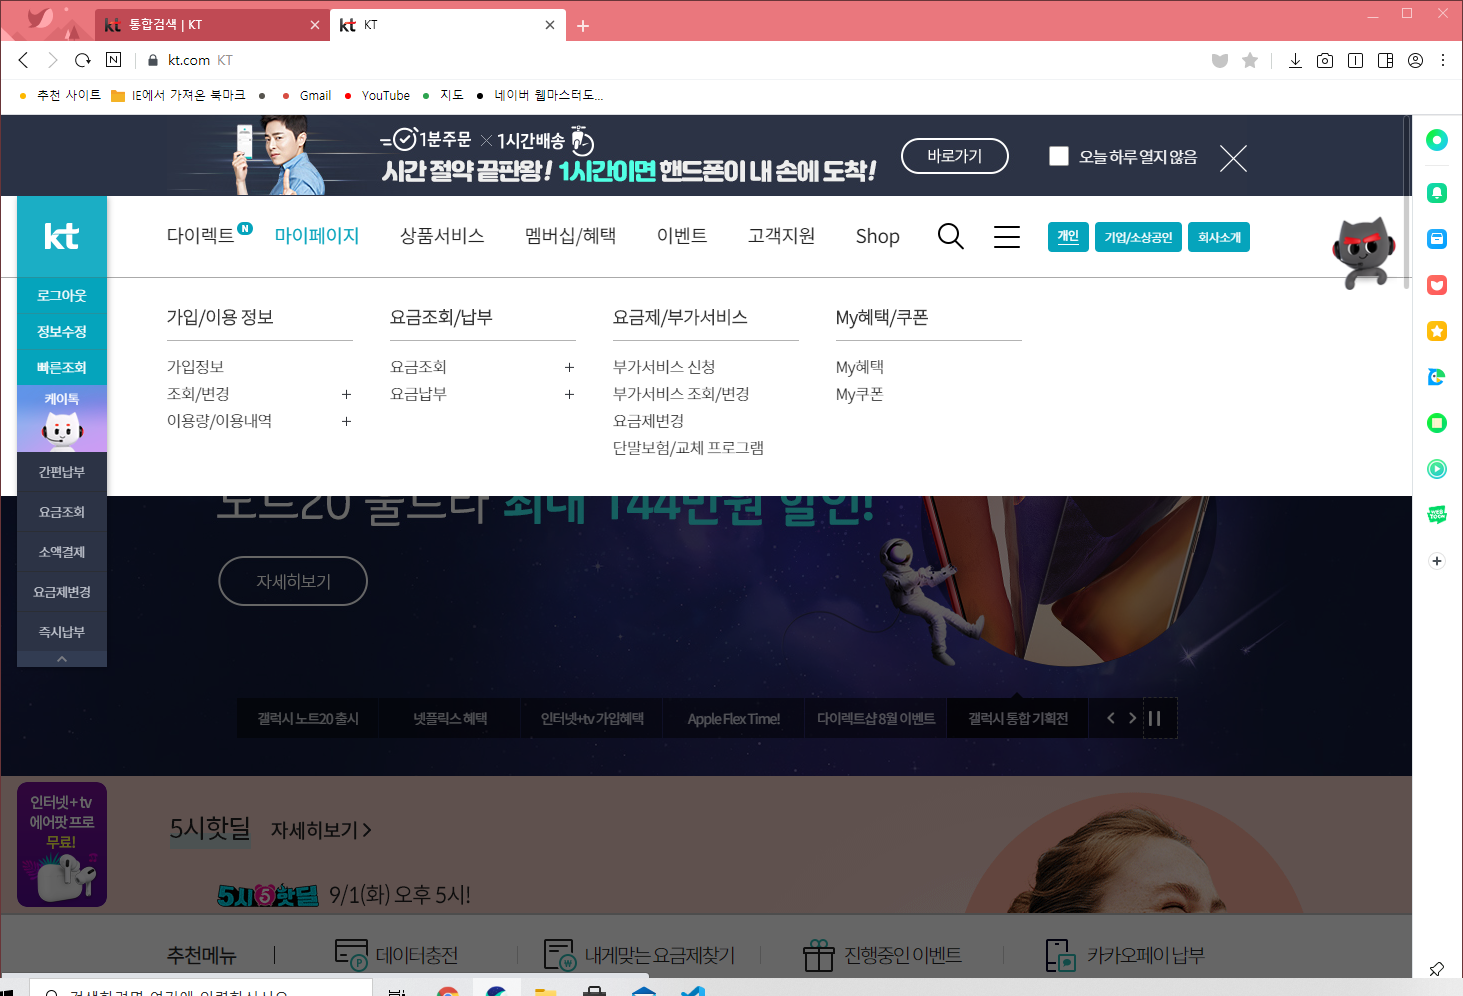Click the KT logo in the sidebar
The width and height of the screenshot is (1463, 996).
pyautogui.click(x=61, y=236)
